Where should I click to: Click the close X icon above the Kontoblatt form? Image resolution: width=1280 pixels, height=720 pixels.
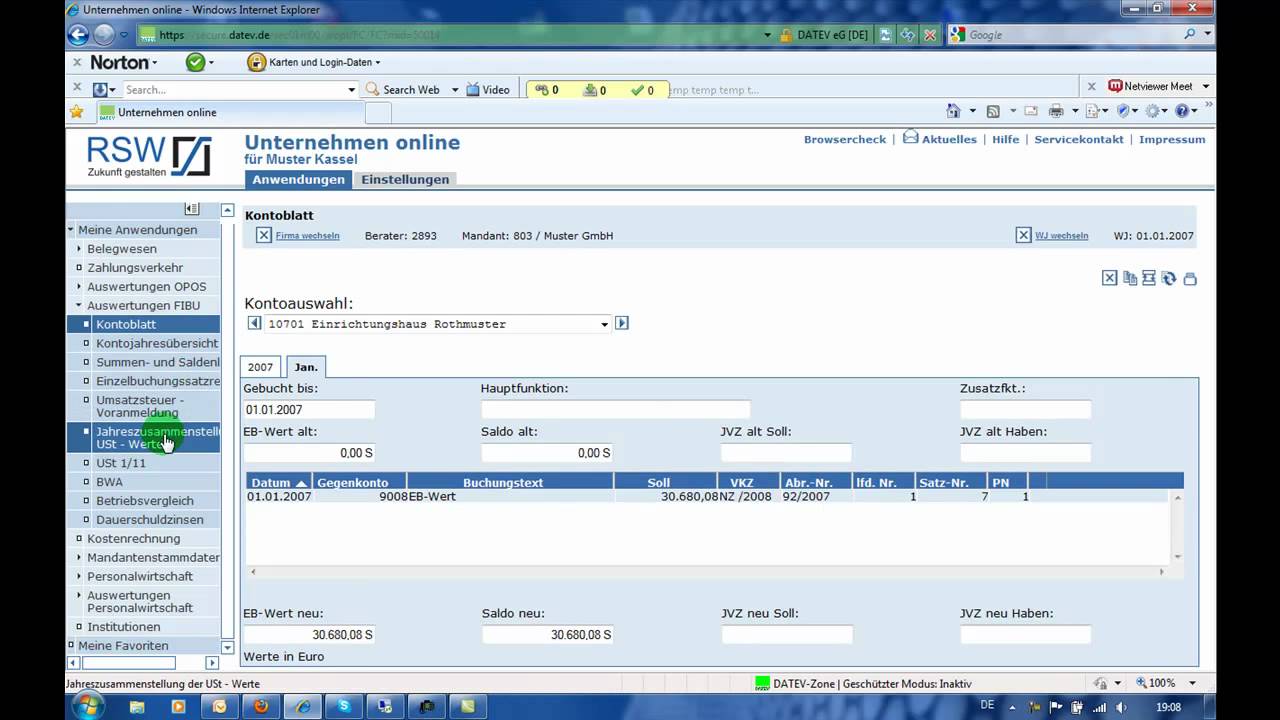(1110, 278)
